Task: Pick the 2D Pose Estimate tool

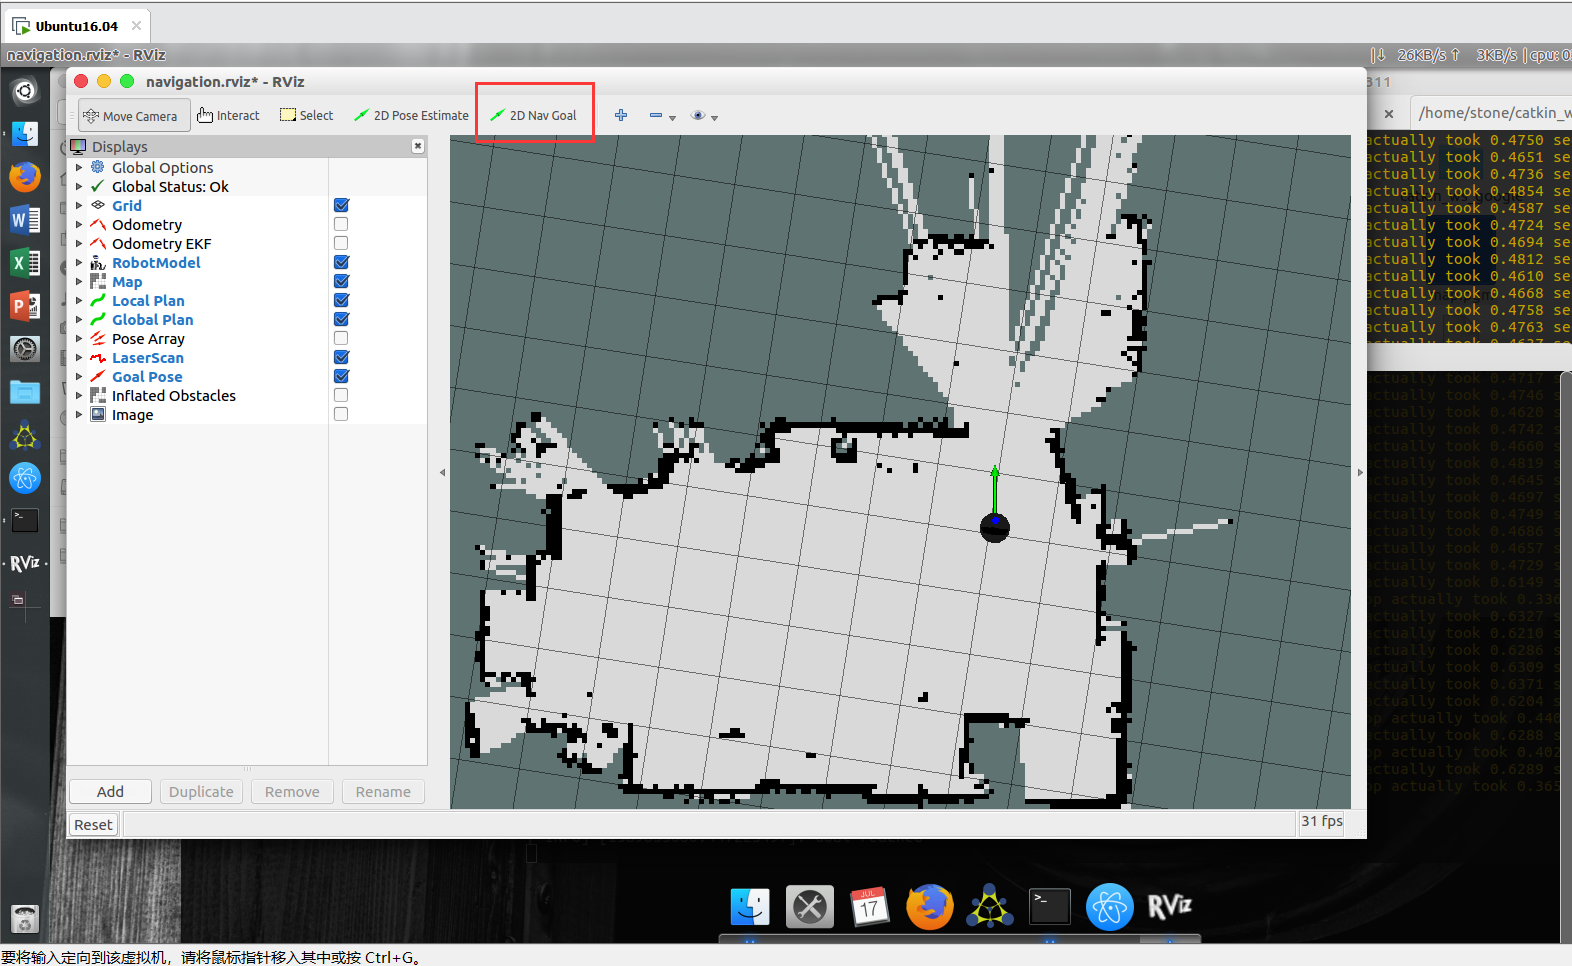Action: pyautogui.click(x=411, y=116)
